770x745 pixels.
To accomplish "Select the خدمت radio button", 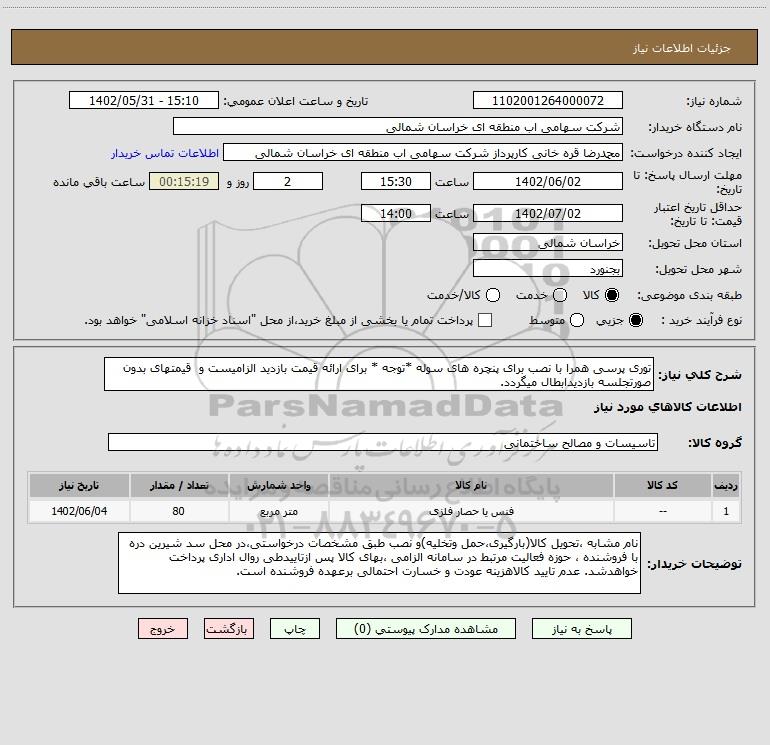I will [x=560, y=295].
